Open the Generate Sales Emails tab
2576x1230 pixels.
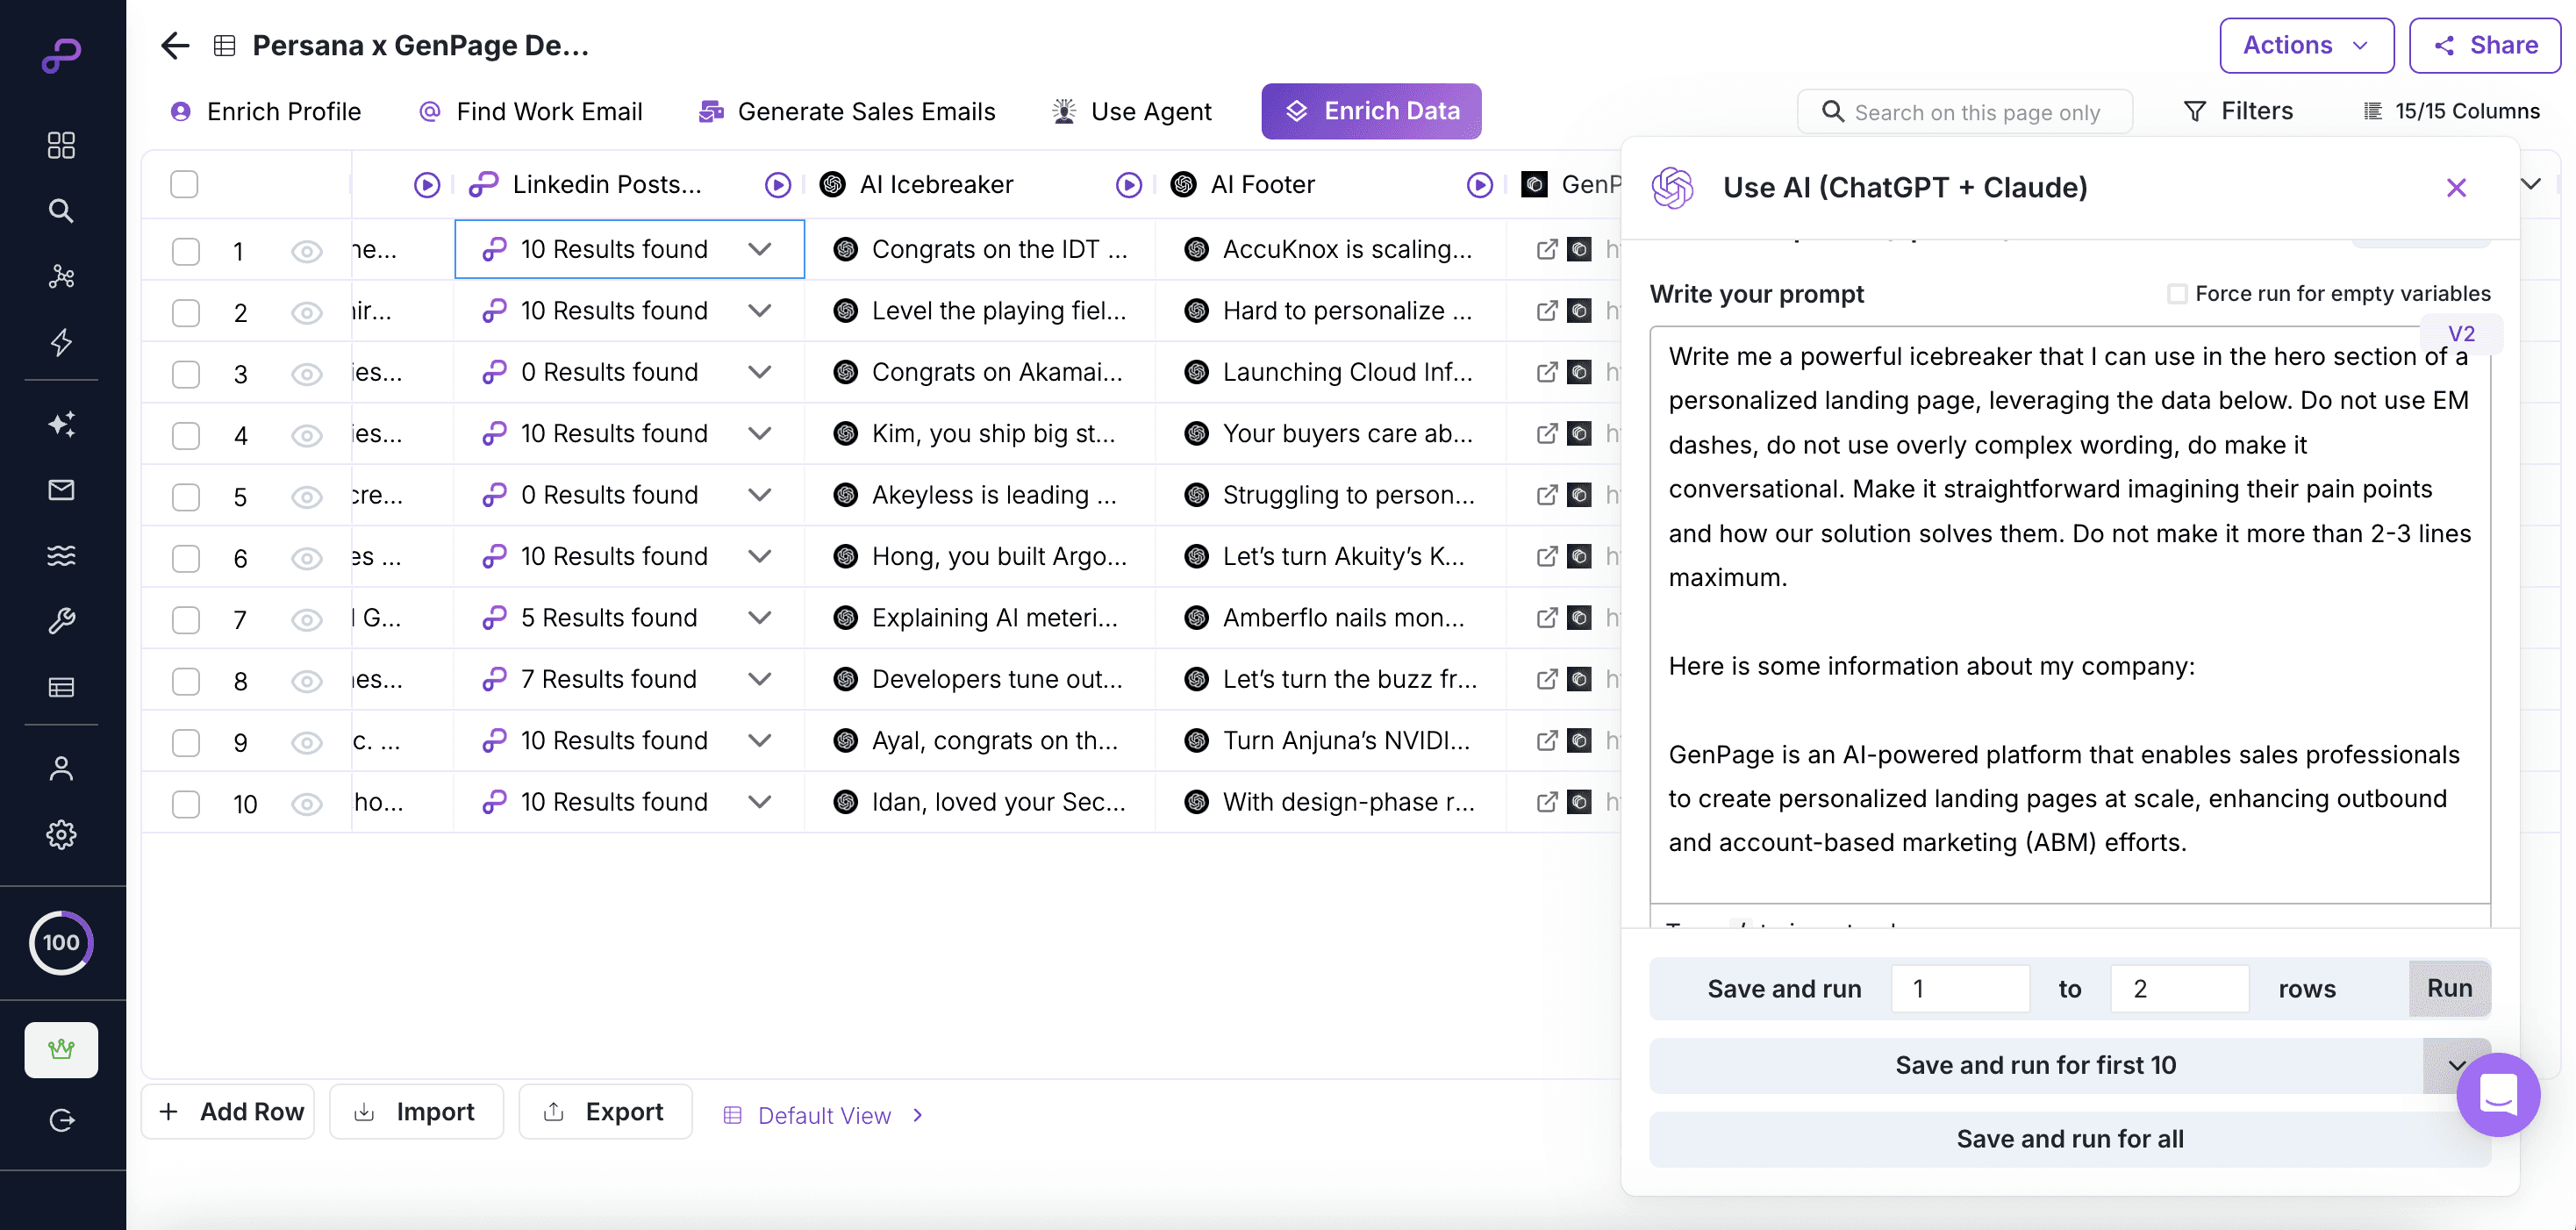pyautogui.click(x=847, y=111)
